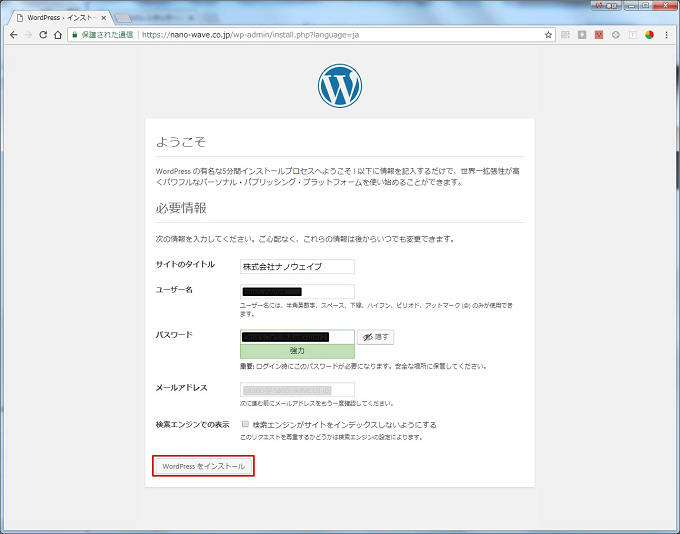Click the 強力 password strength indicator
This screenshot has width=680, height=534.
click(297, 351)
